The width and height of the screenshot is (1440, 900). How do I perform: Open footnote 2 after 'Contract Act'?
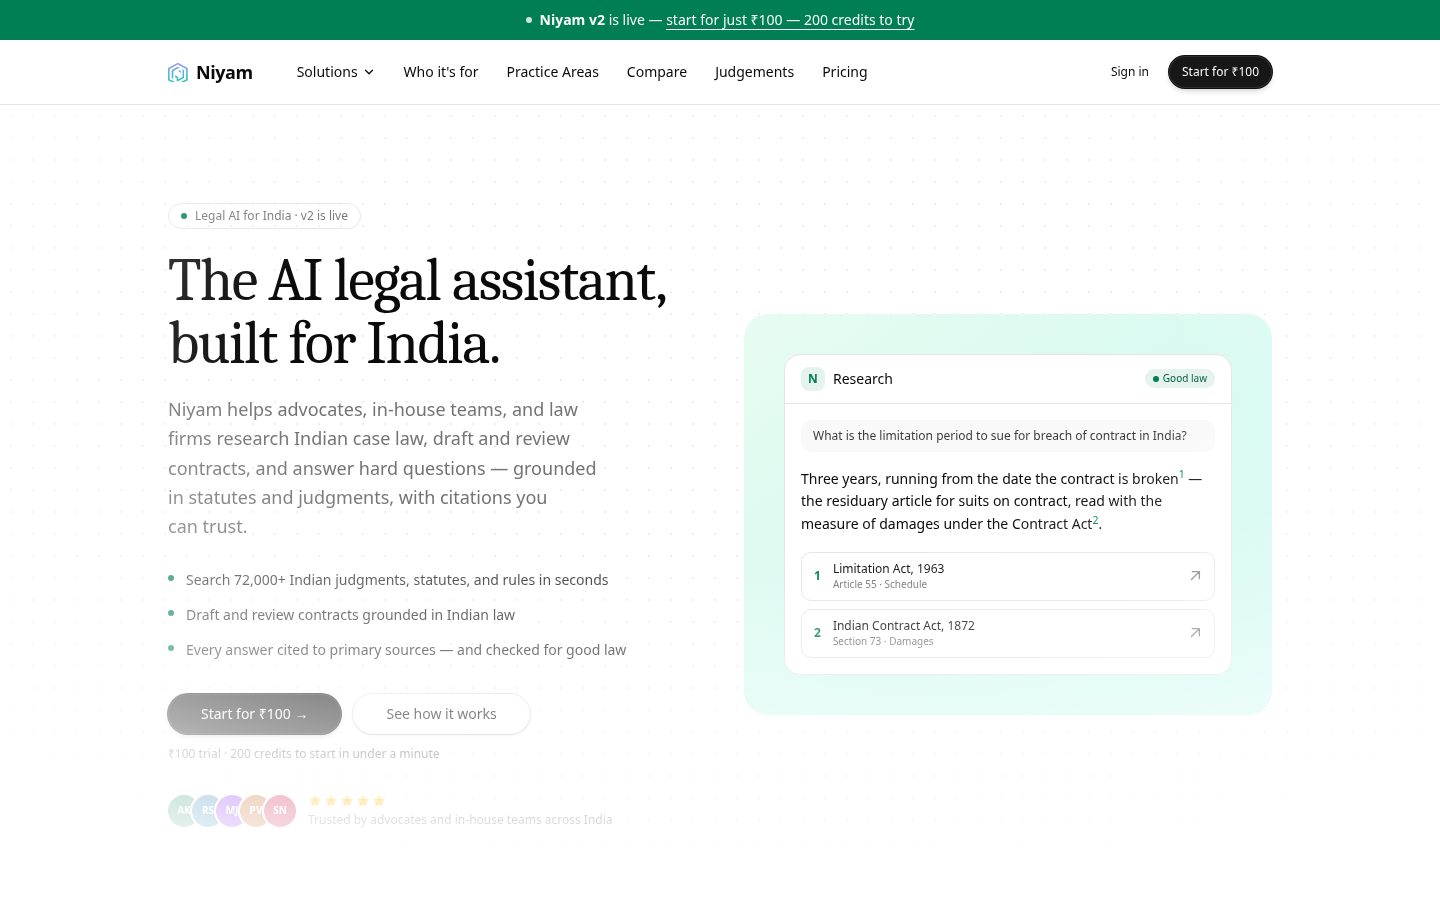[1095, 520]
